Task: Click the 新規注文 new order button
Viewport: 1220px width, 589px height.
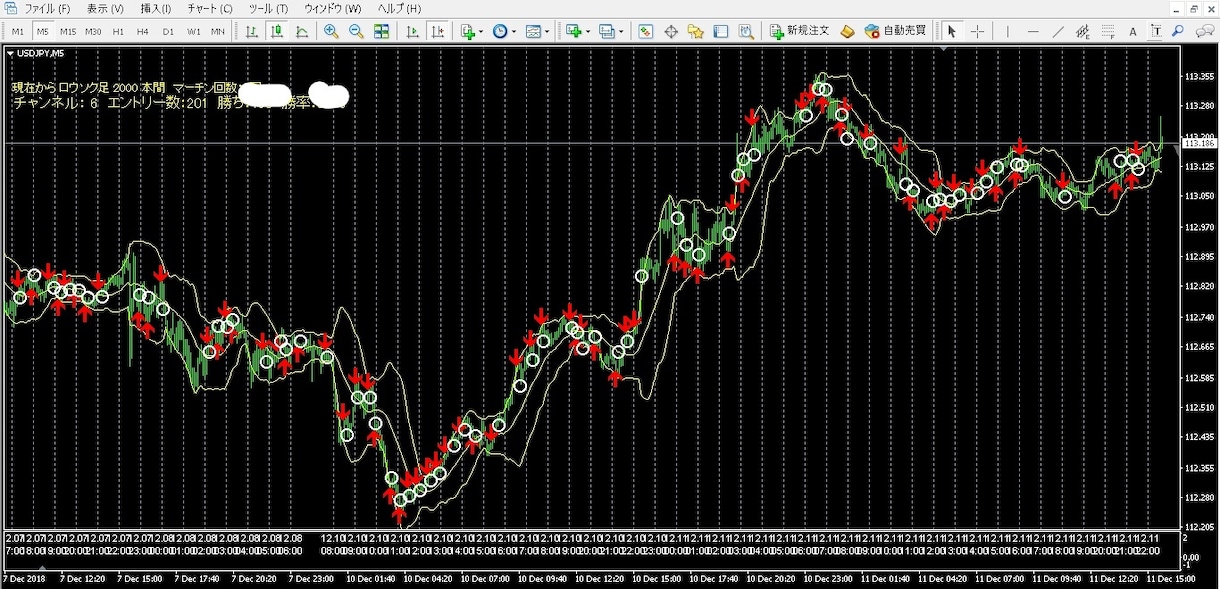Action: click(799, 31)
